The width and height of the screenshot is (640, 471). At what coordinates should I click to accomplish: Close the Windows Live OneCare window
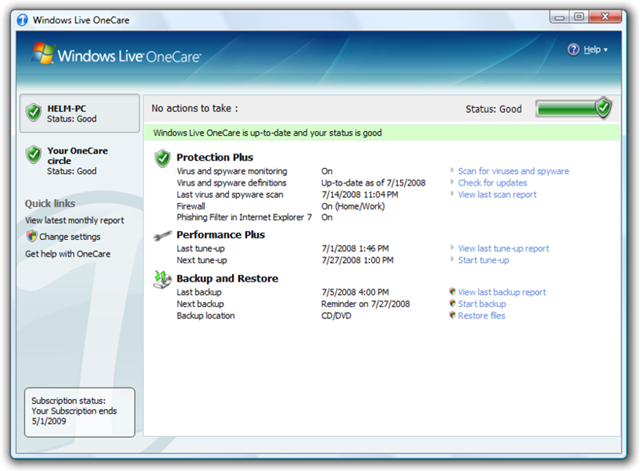click(605, 17)
